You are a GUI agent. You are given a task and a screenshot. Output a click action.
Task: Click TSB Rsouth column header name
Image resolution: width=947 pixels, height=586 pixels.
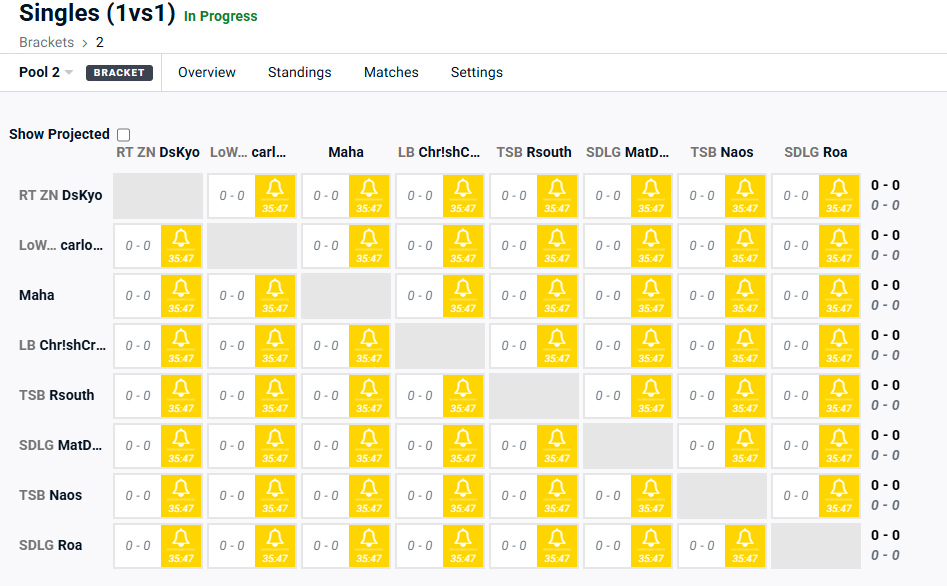tap(534, 152)
